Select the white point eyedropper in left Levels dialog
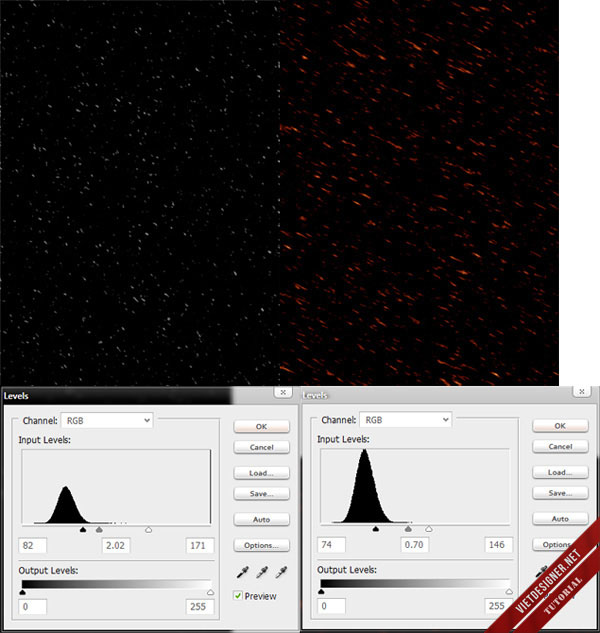 point(281,572)
